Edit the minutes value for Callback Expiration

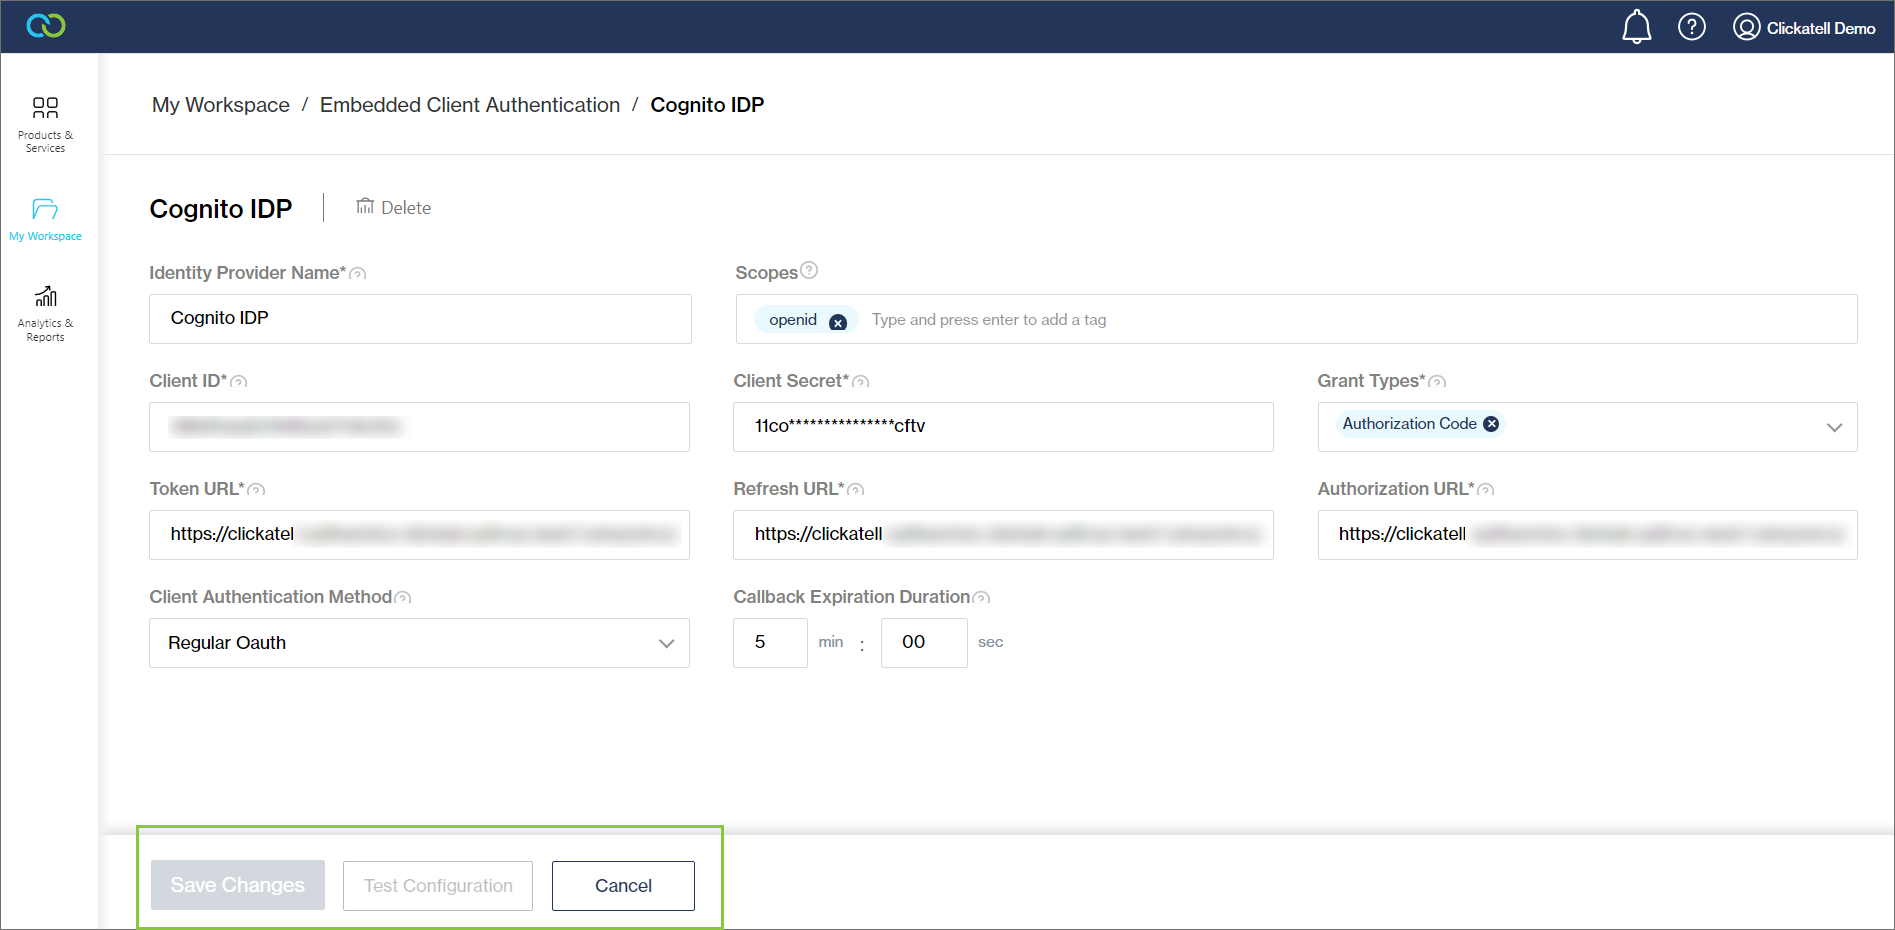770,642
